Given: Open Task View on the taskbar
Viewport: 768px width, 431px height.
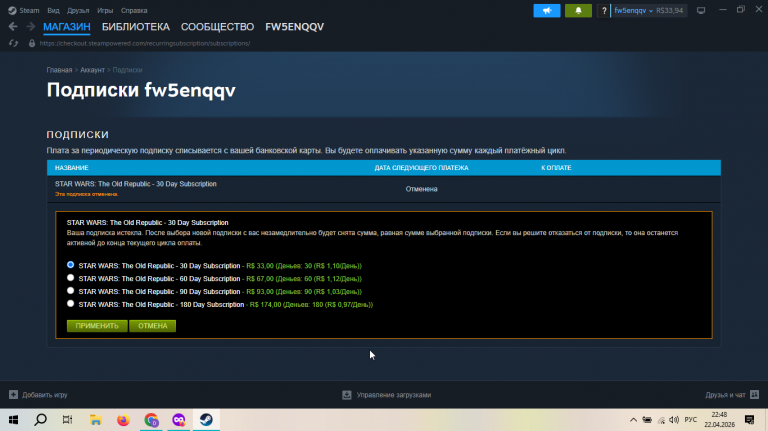Looking at the screenshot, I should point(68,420).
